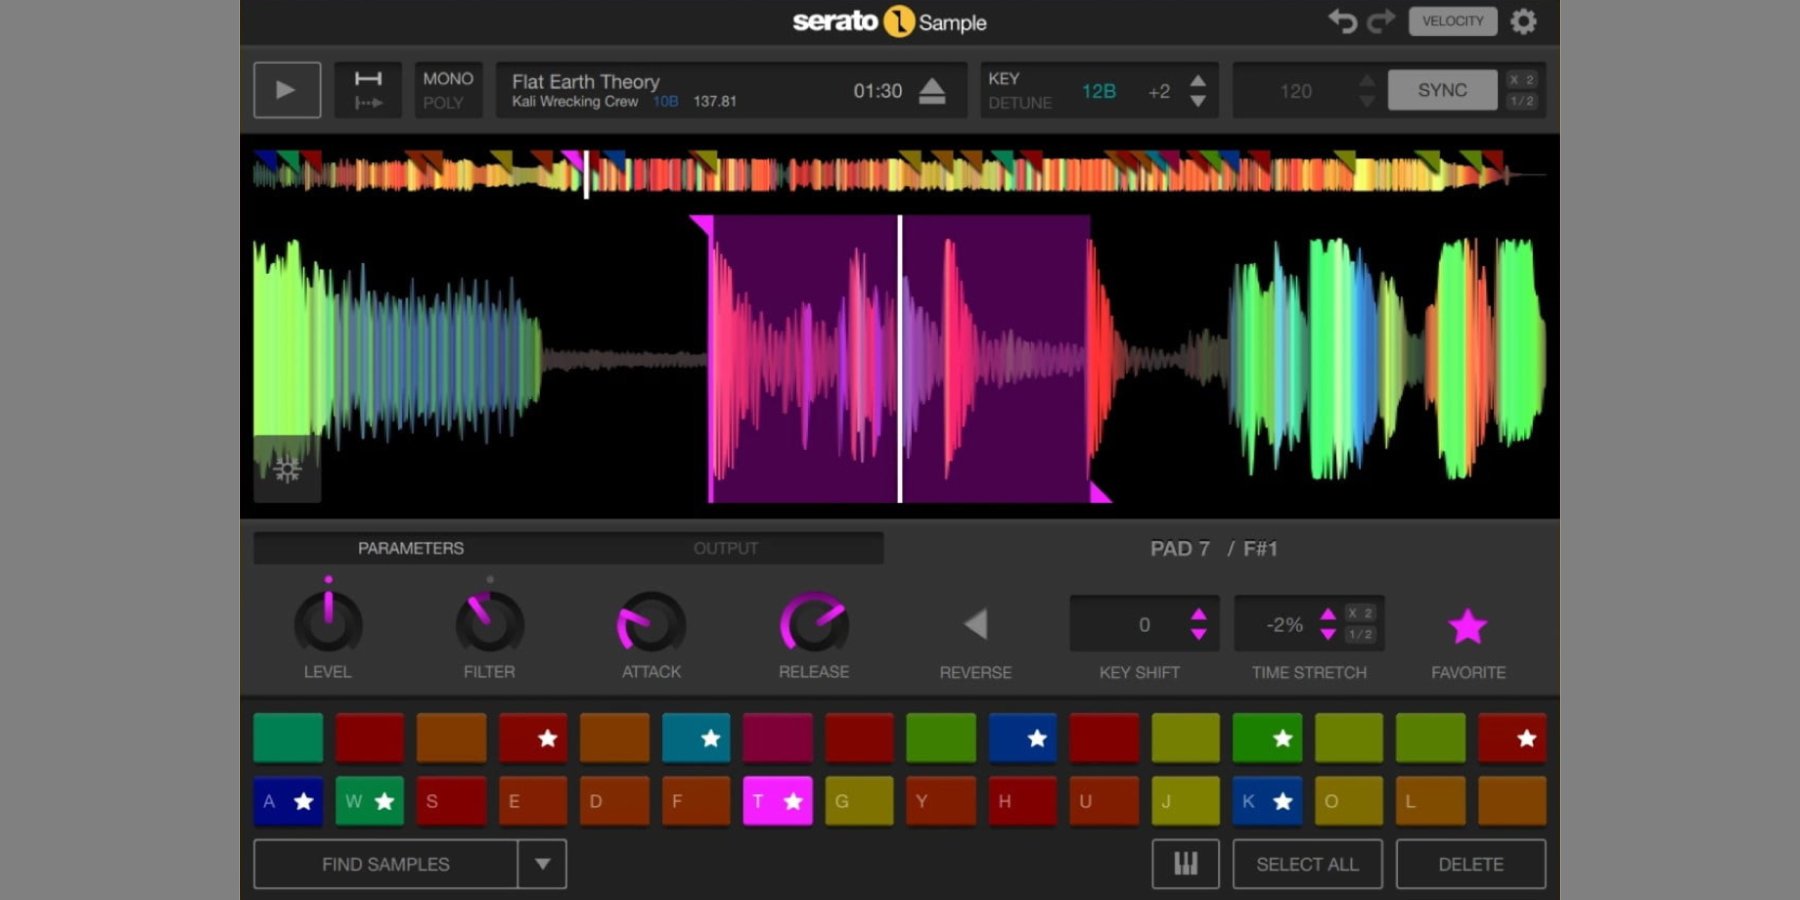Viewport: 1800px width, 900px height.
Task: Decrease TIME STRETCH with down arrow
Action: tap(1328, 635)
